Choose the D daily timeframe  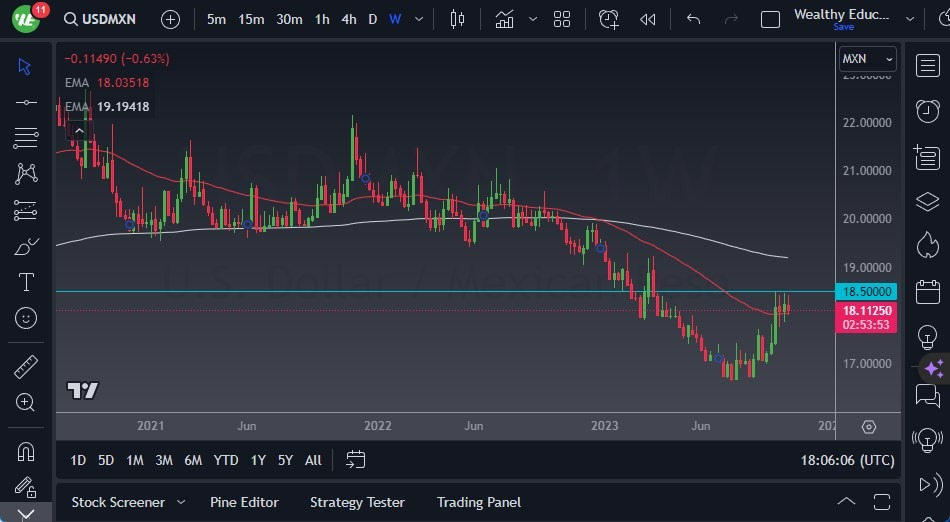tap(373, 19)
